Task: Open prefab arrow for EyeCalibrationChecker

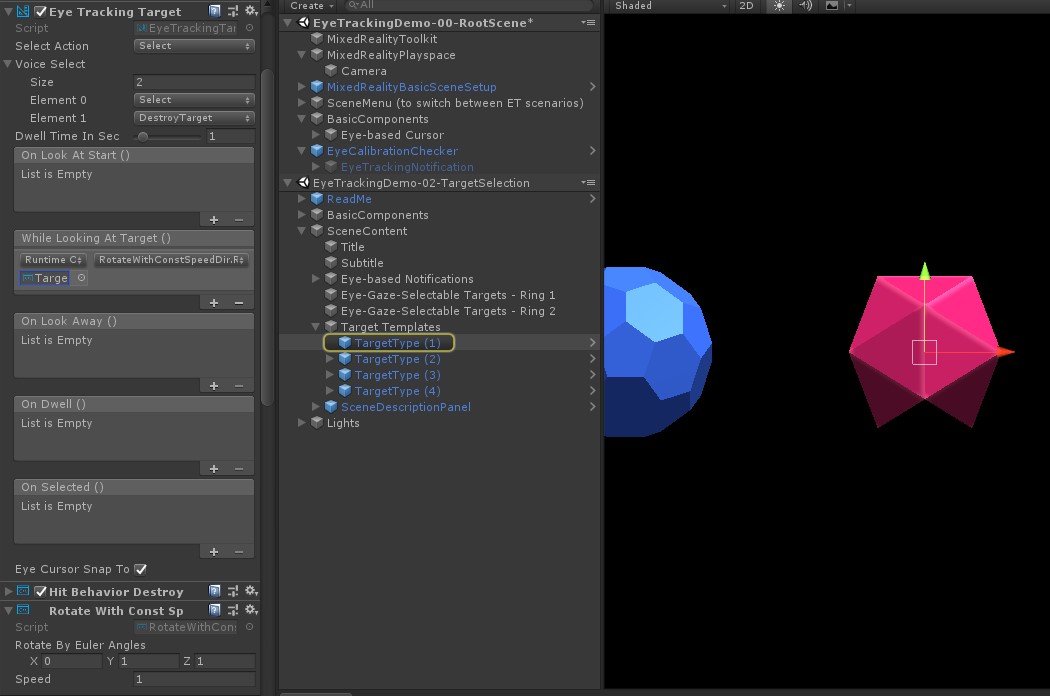Action: click(x=593, y=151)
